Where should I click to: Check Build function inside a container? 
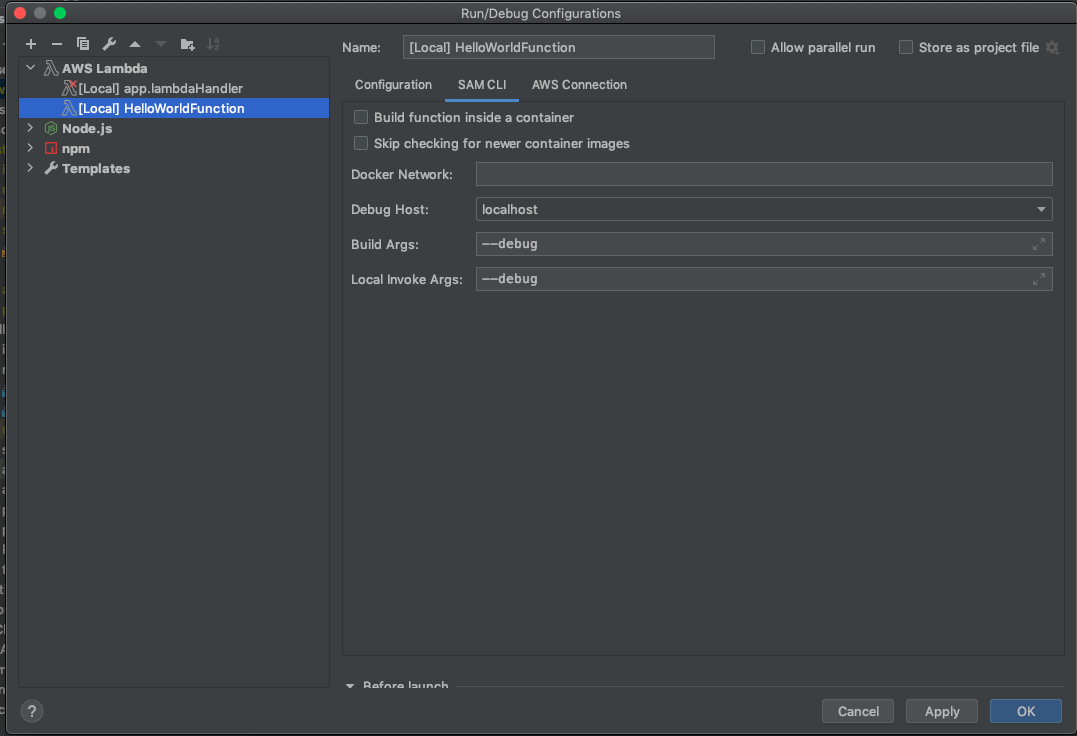pyautogui.click(x=361, y=117)
